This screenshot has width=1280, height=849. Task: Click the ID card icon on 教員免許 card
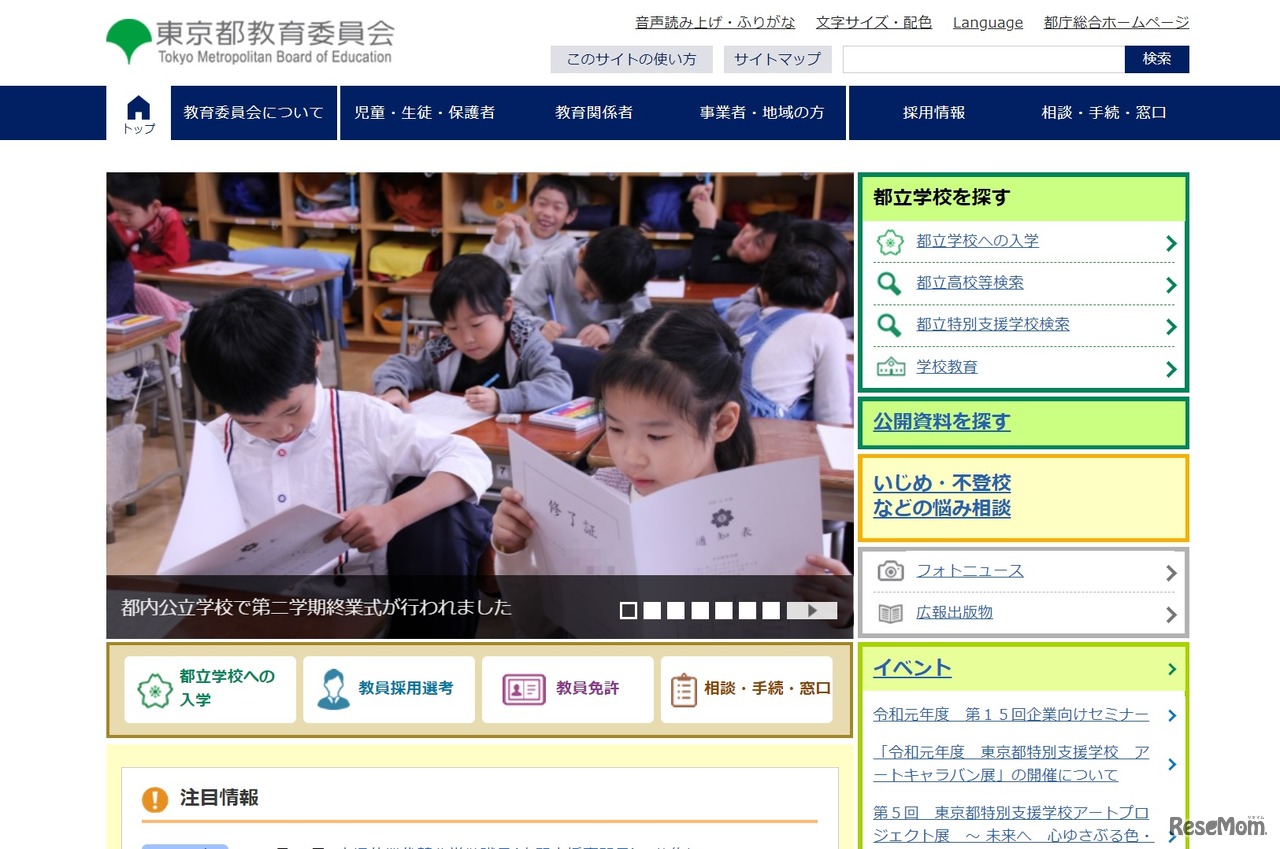(524, 689)
